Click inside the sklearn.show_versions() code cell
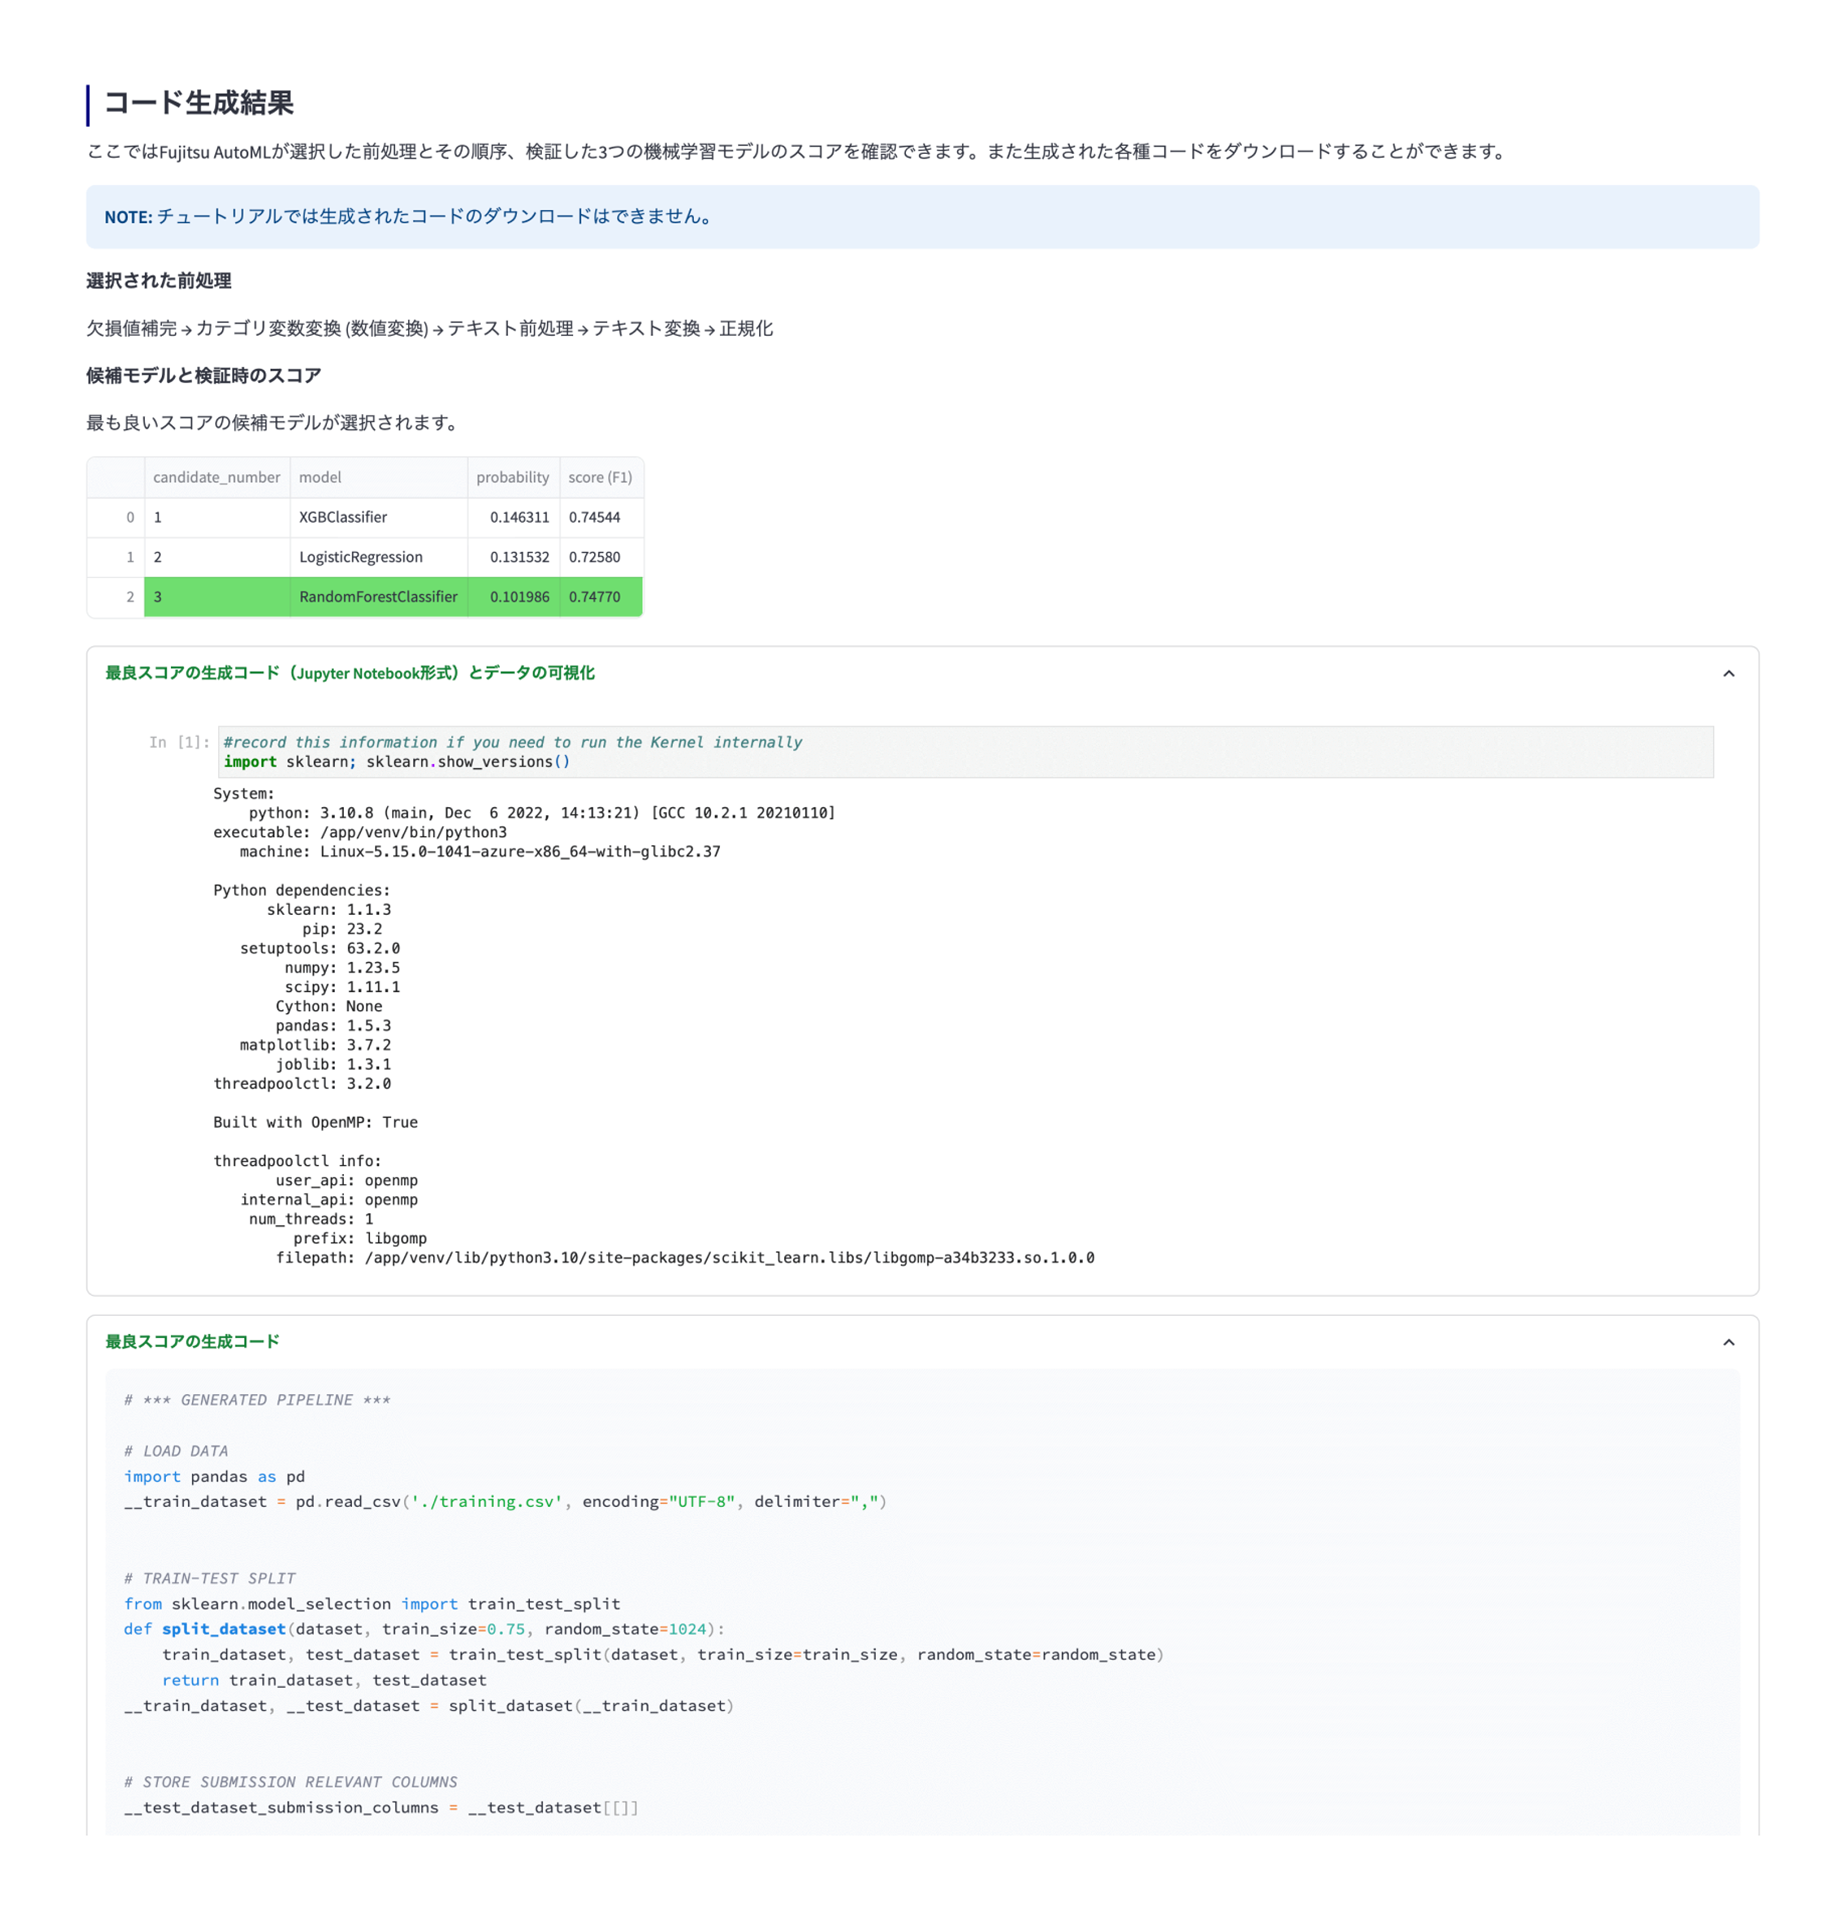Image resolution: width=1846 pixels, height=1922 pixels. point(900,752)
